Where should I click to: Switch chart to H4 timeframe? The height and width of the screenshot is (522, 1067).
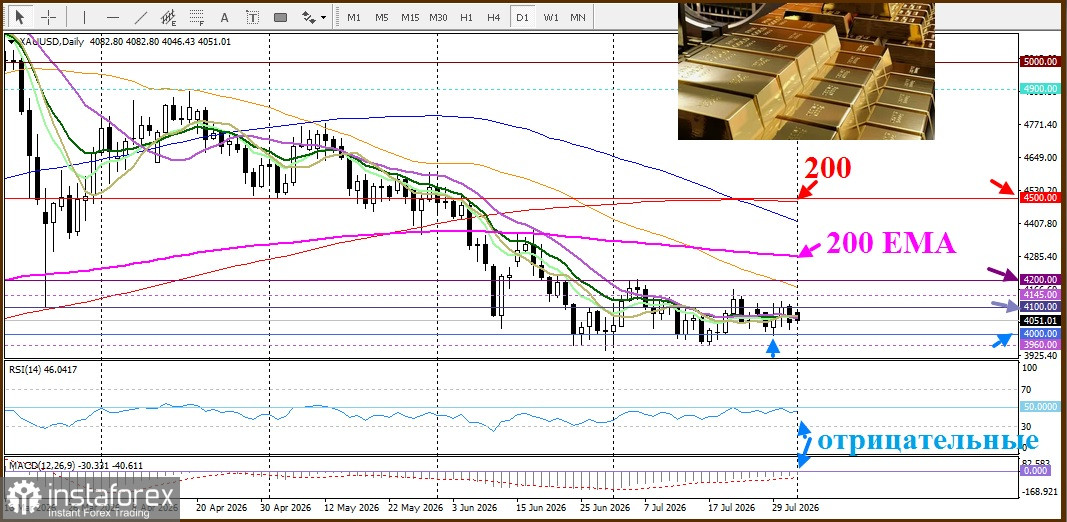pos(494,17)
